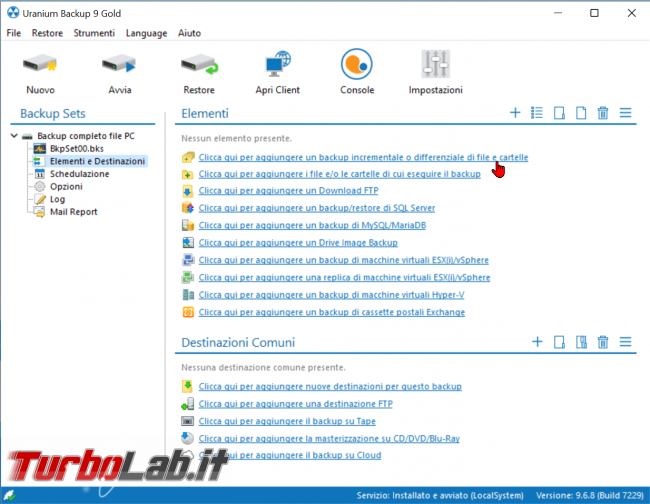Click link to add backup on Tape
This screenshot has height=504, width=650.
287,422
